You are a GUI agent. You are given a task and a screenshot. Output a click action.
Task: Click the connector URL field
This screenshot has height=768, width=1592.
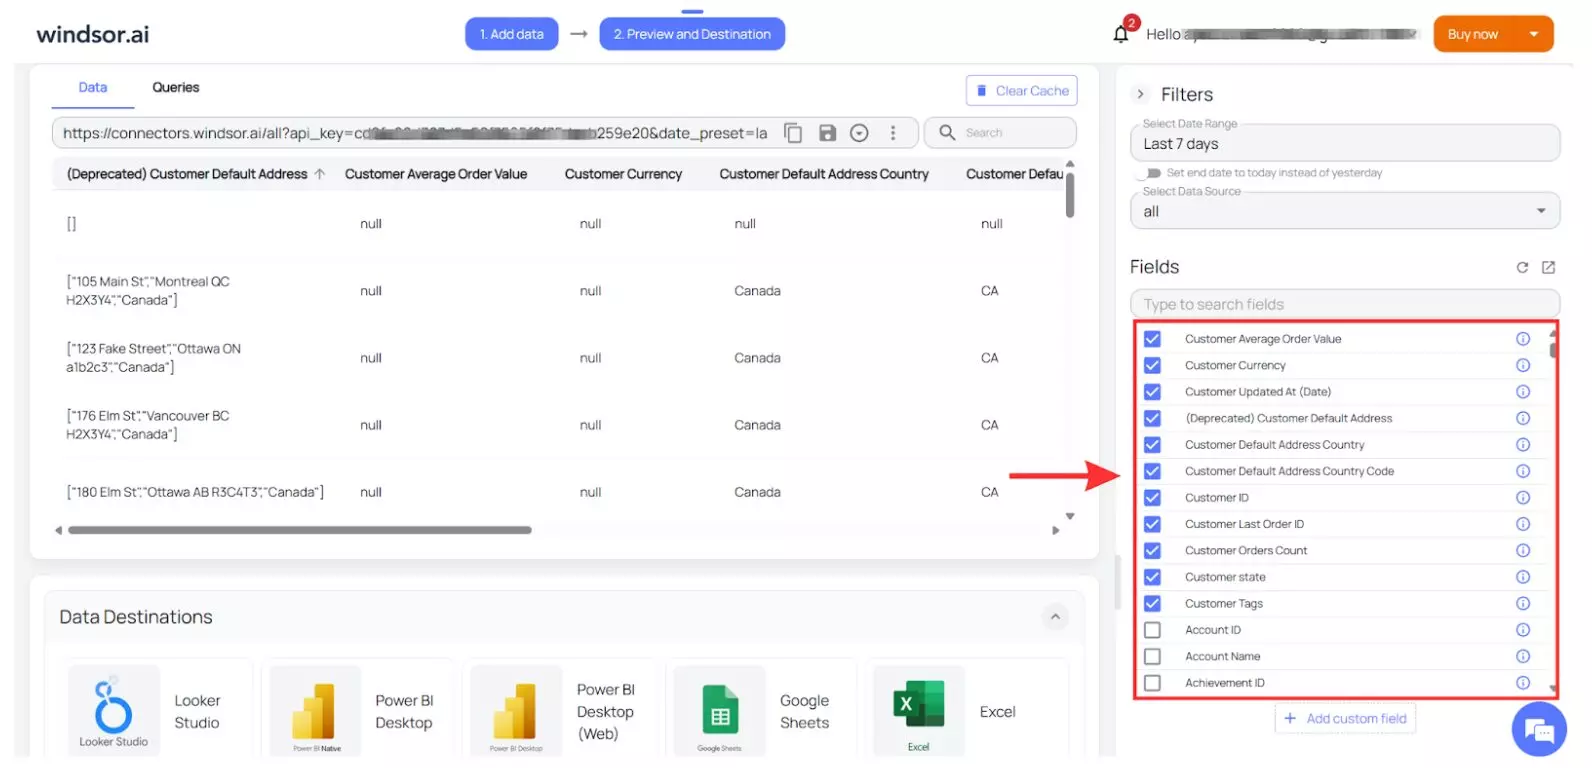[415, 133]
